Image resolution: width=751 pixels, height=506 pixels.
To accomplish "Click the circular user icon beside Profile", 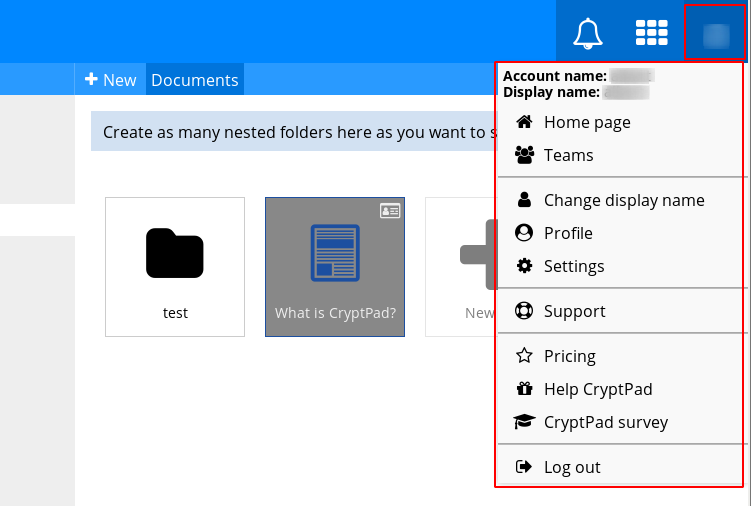I will pyautogui.click(x=524, y=232).
